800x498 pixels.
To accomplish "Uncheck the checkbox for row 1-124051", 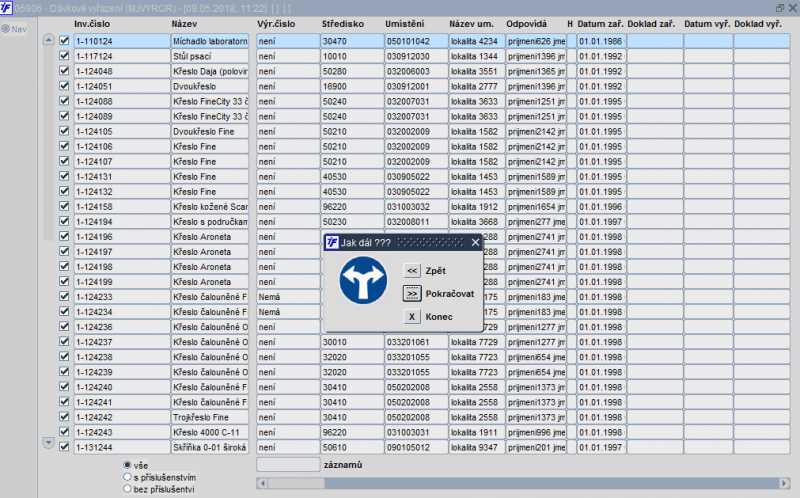I will pos(64,86).
